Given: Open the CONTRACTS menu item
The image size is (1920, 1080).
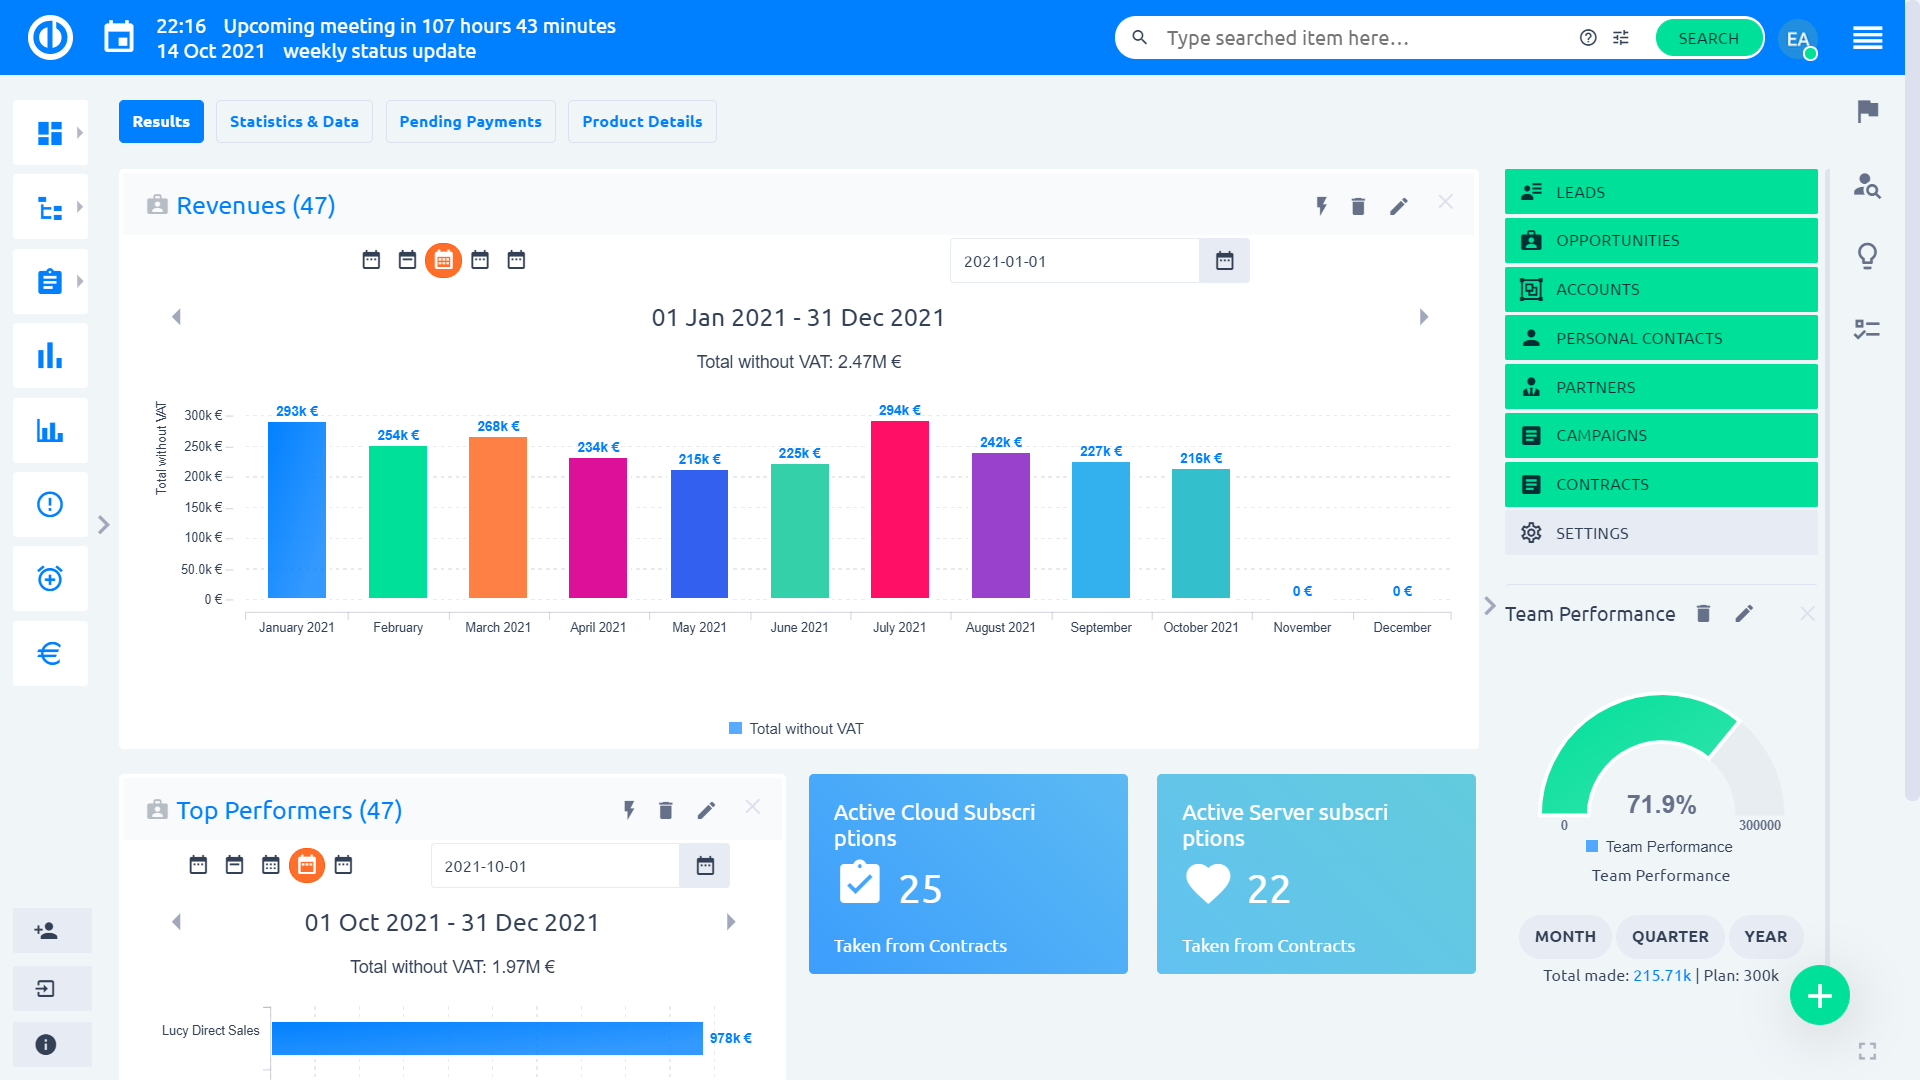Looking at the screenshot, I should [x=1660, y=484].
